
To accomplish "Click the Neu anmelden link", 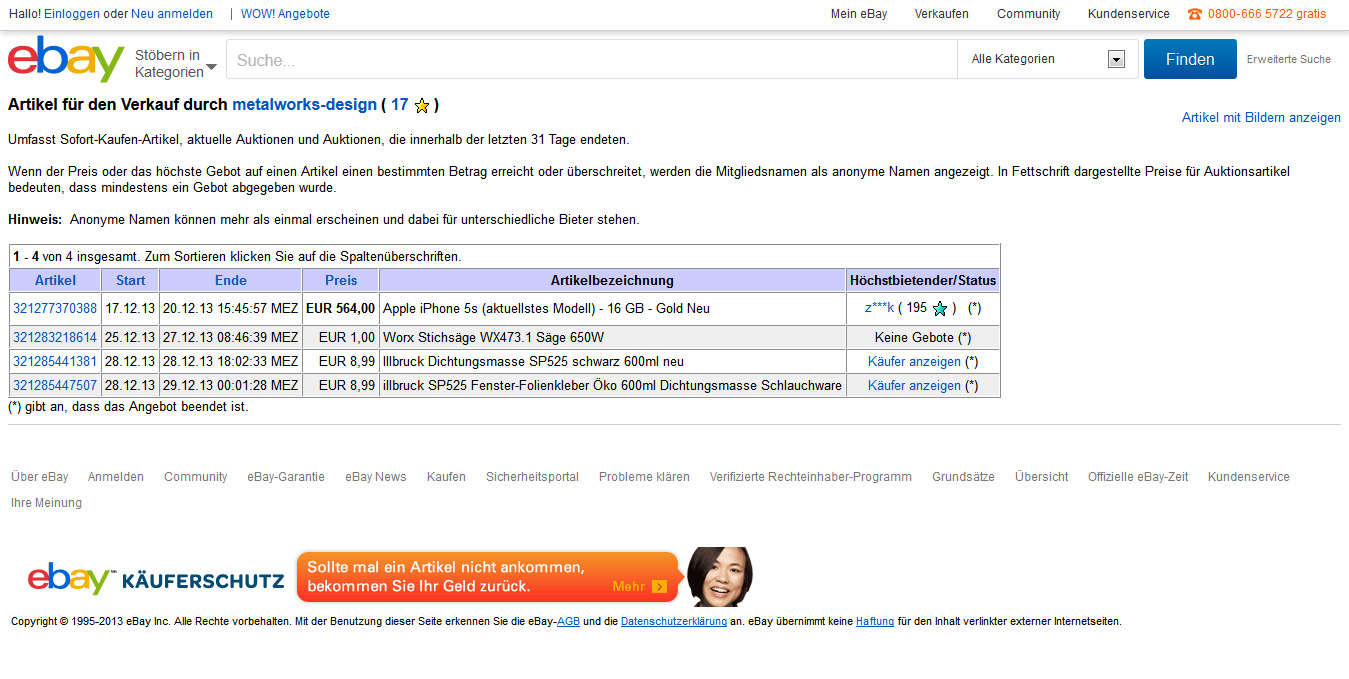I will click(172, 14).
